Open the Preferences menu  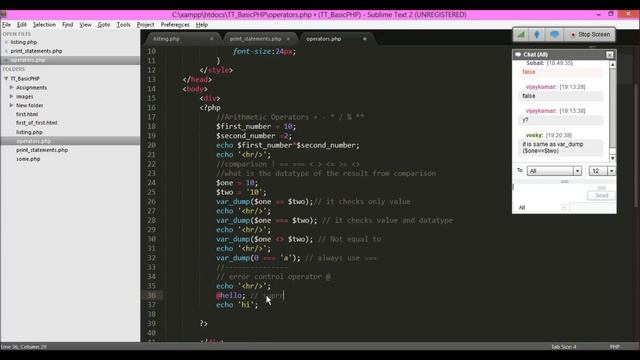[175, 25]
